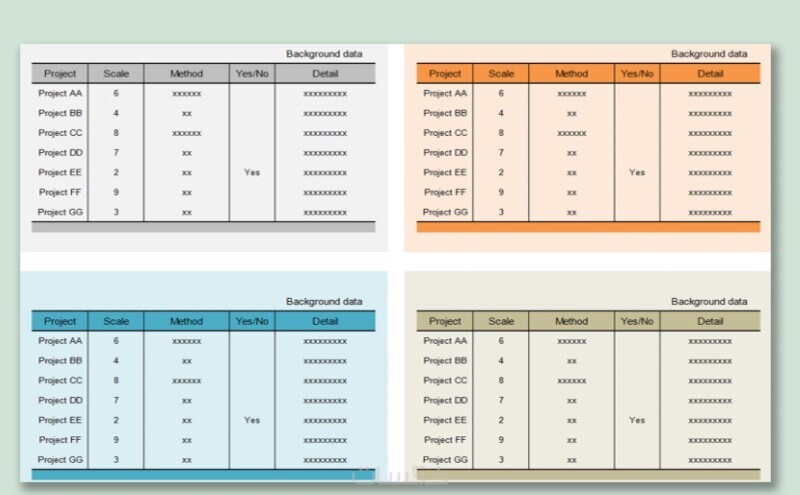
Task: Select the gray footer bar of table
Action: (203, 227)
